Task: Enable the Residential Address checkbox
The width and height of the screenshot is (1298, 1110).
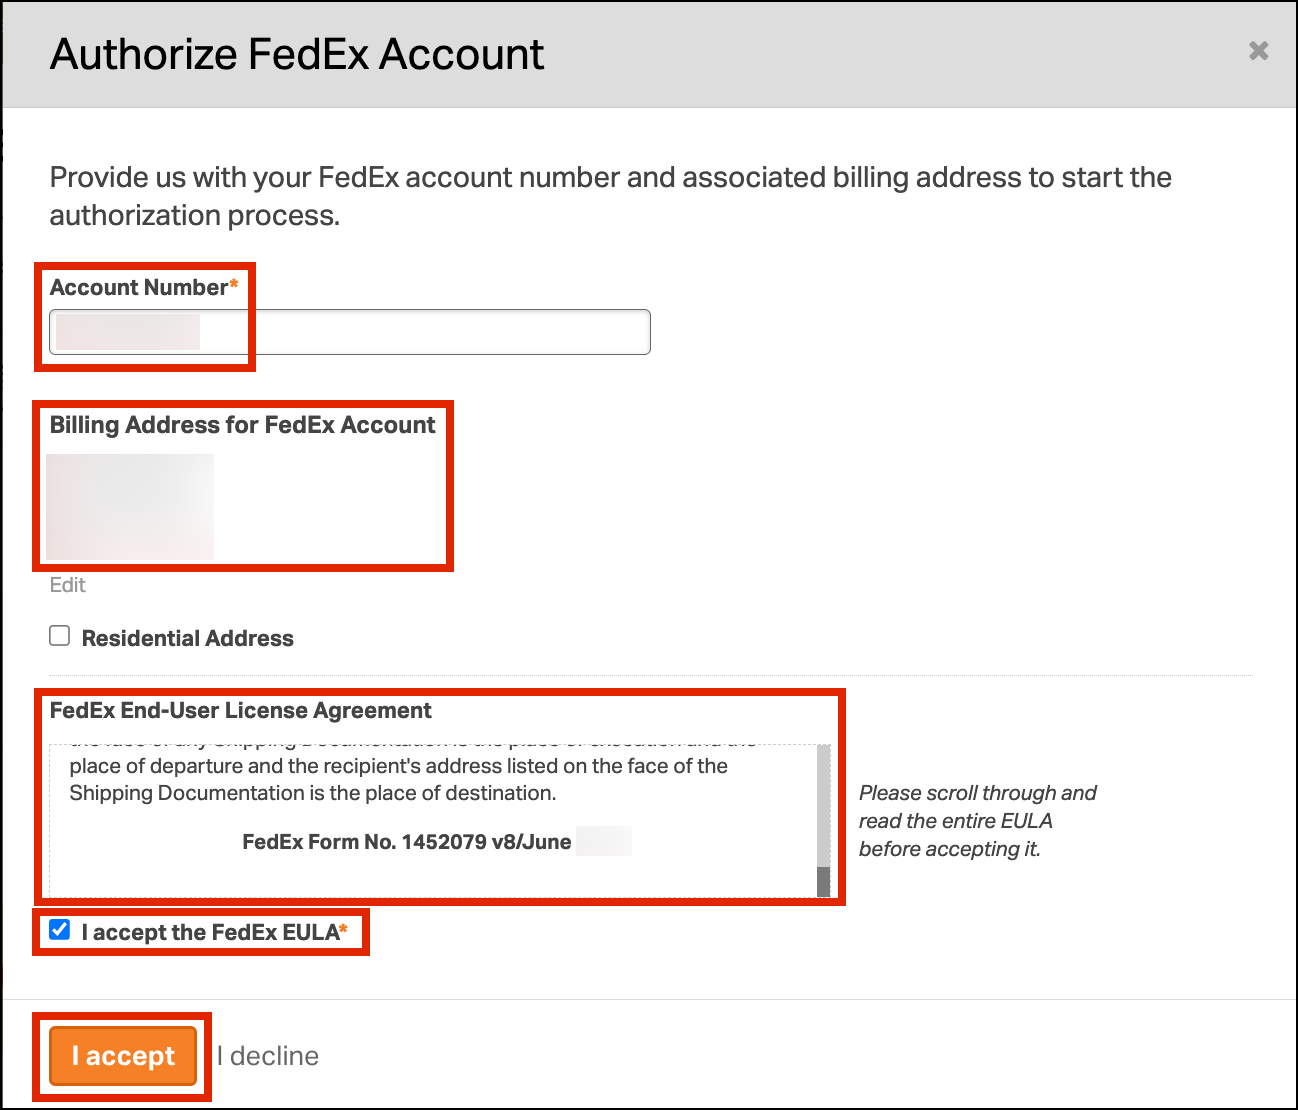Action: pos(60,636)
